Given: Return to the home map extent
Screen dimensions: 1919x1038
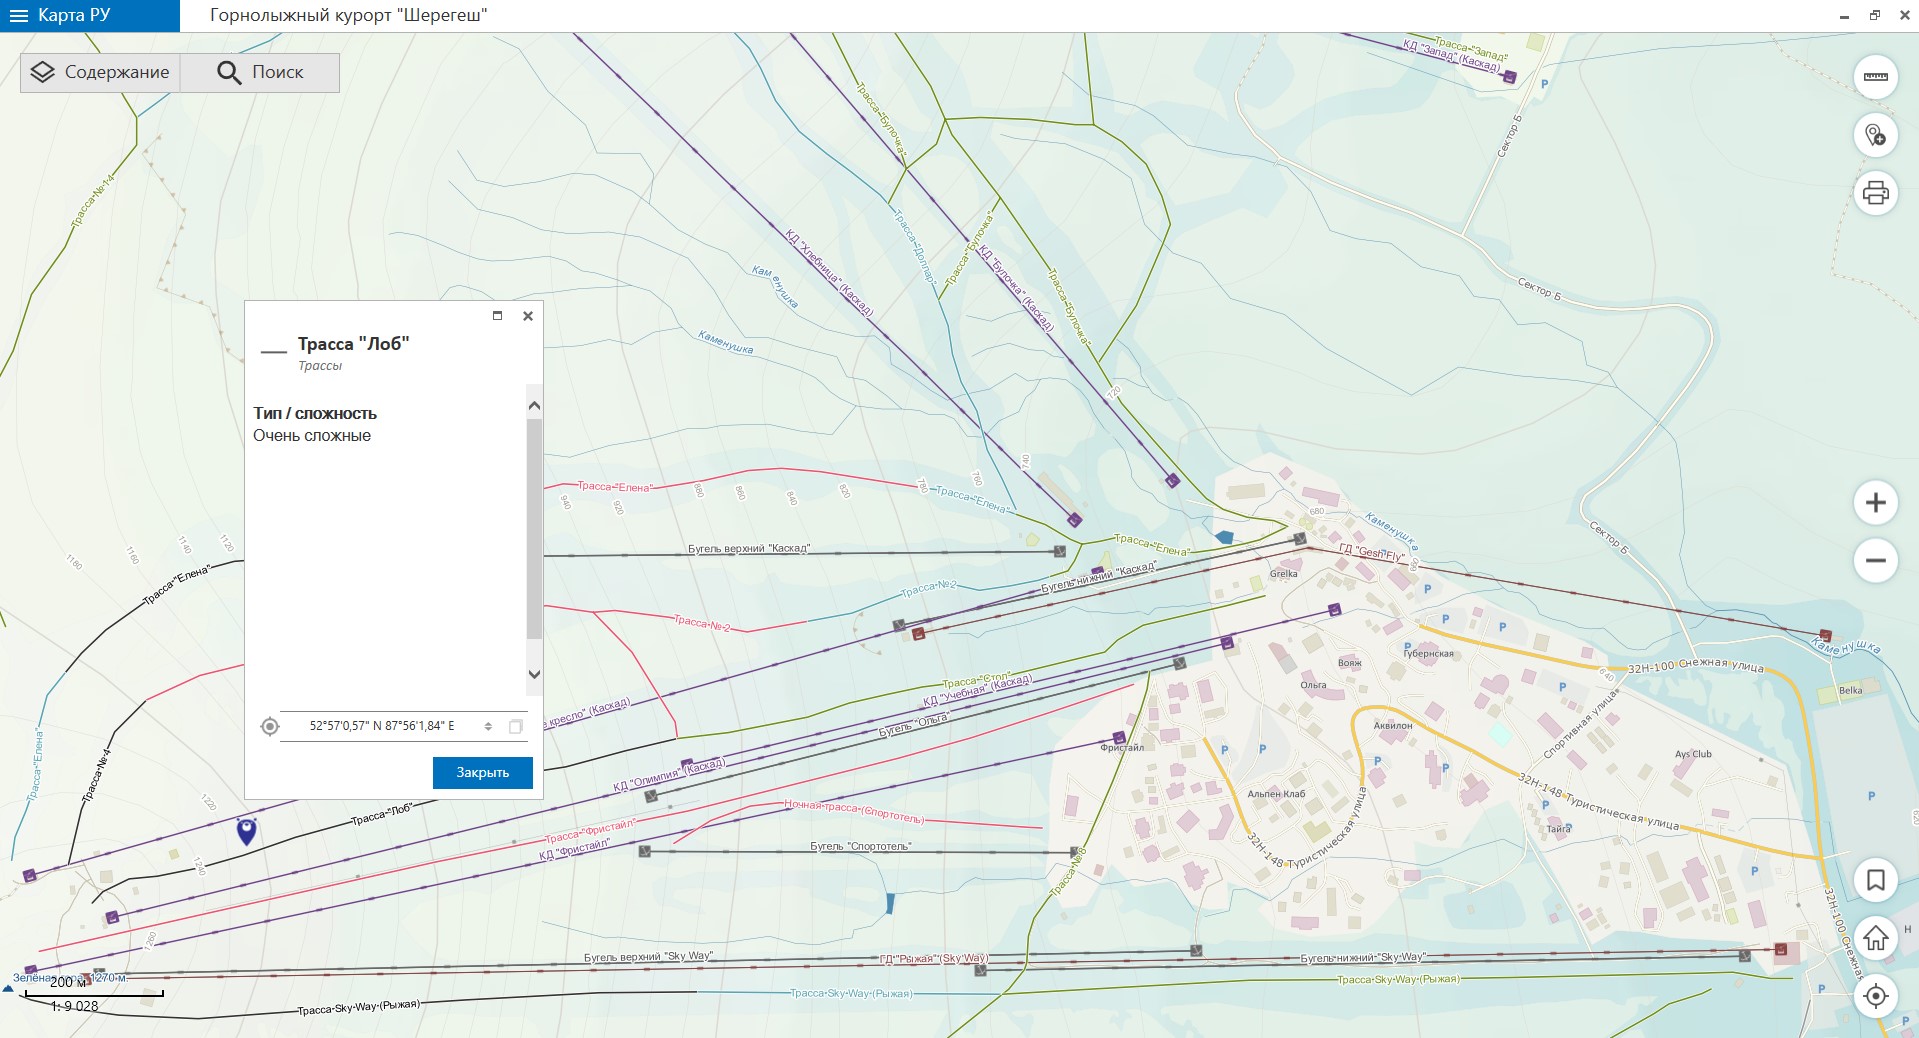Looking at the screenshot, I should pyautogui.click(x=1875, y=938).
